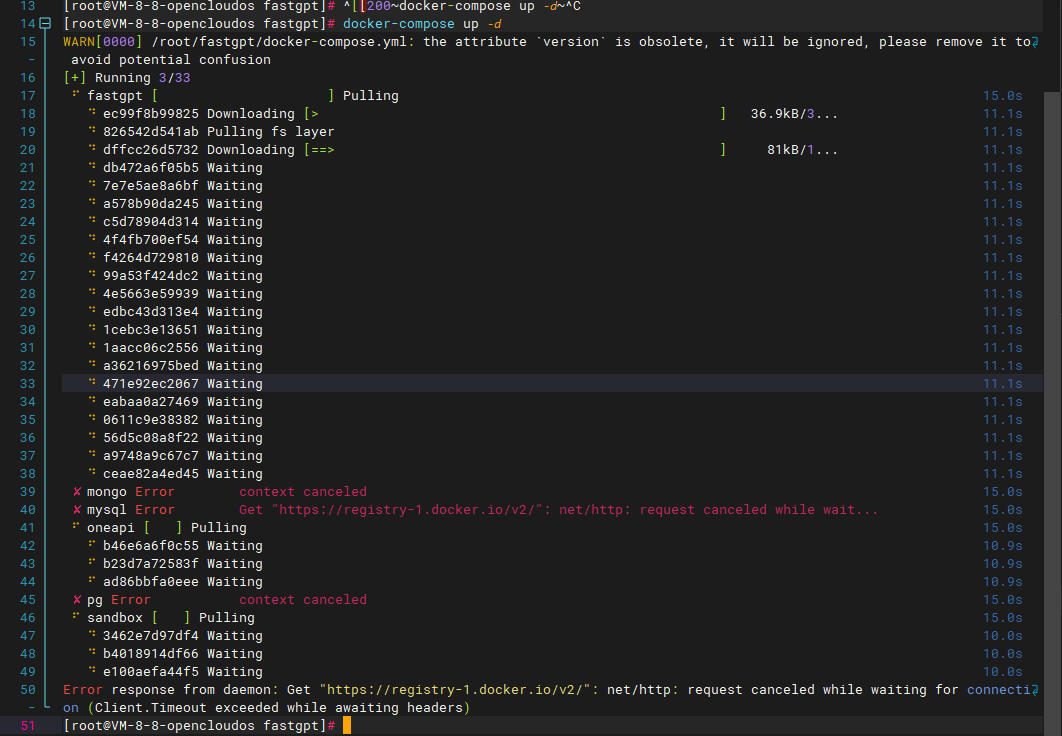The height and width of the screenshot is (736, 1062).
Task: Click highlighted layer '471e92ec2067 Waiting'
Action: 182,383
